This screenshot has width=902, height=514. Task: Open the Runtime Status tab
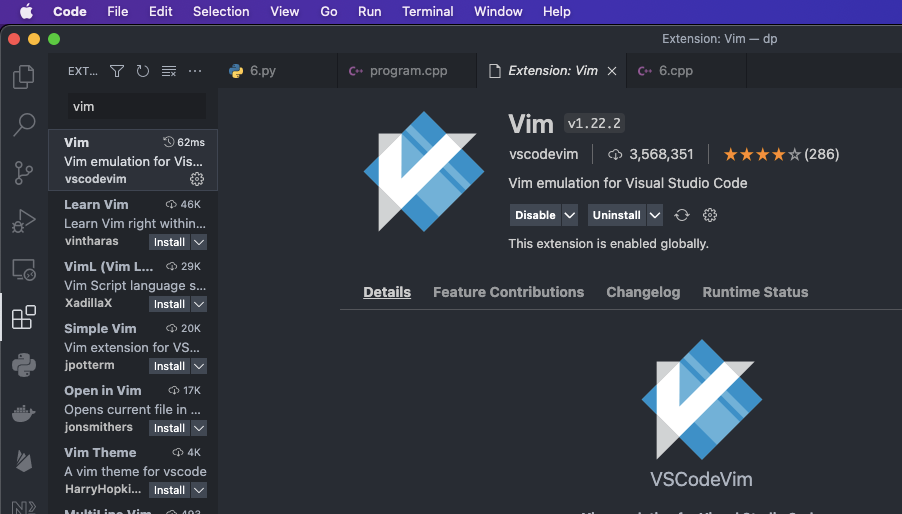point(755,292)
